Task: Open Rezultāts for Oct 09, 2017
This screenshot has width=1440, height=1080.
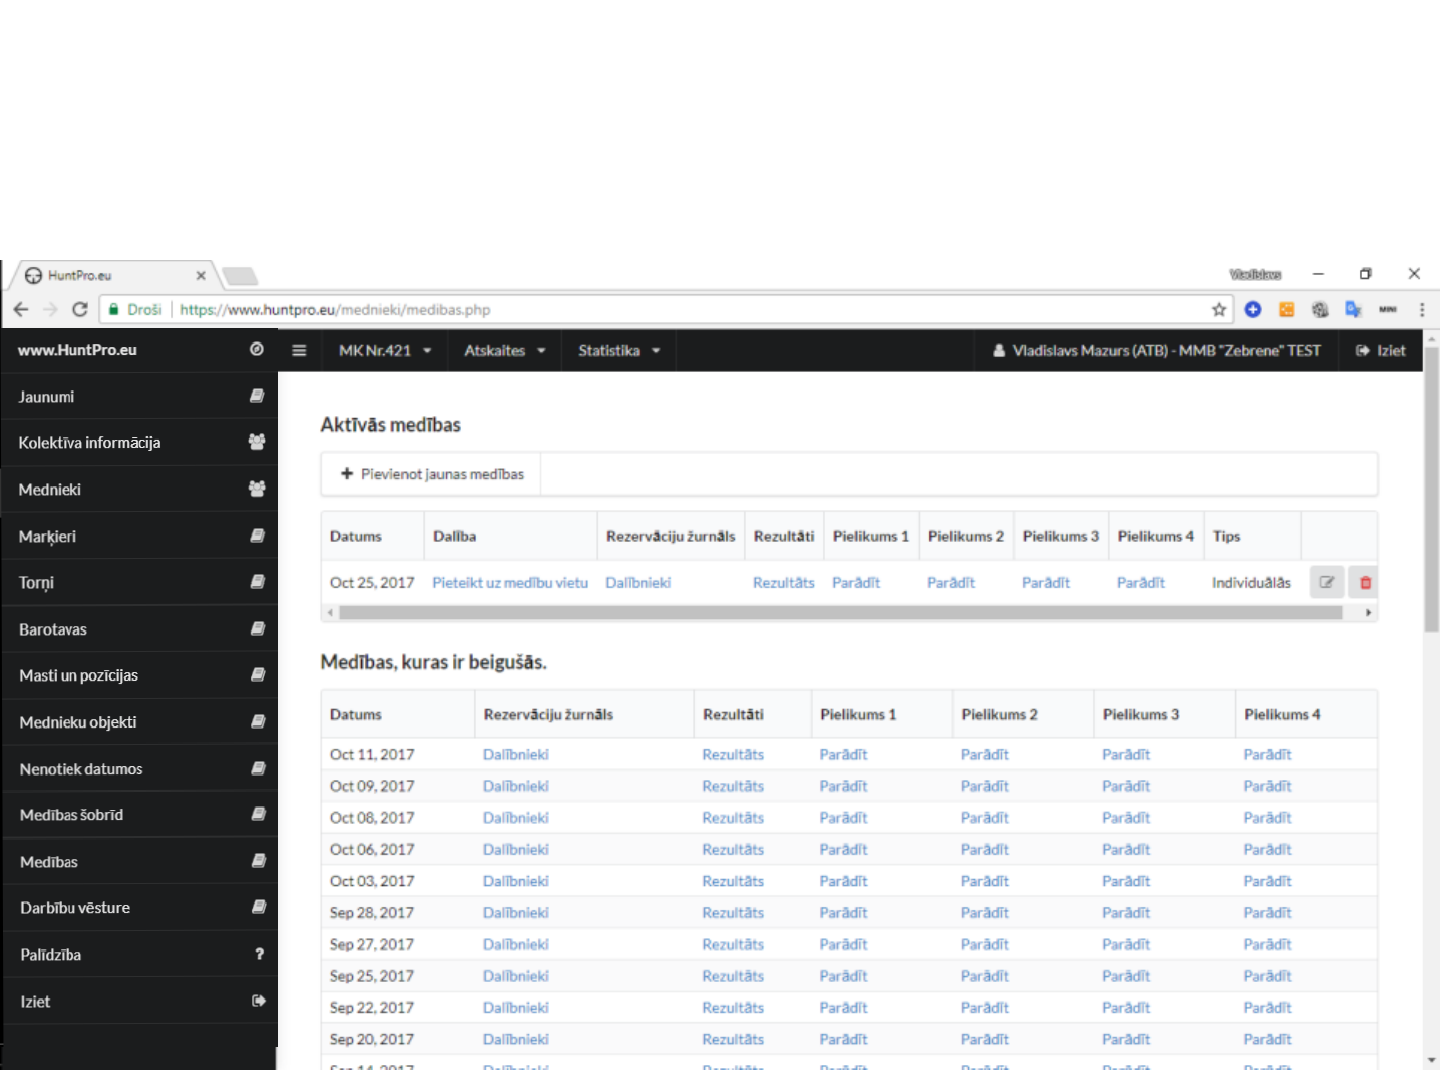Action: point(733,787)
